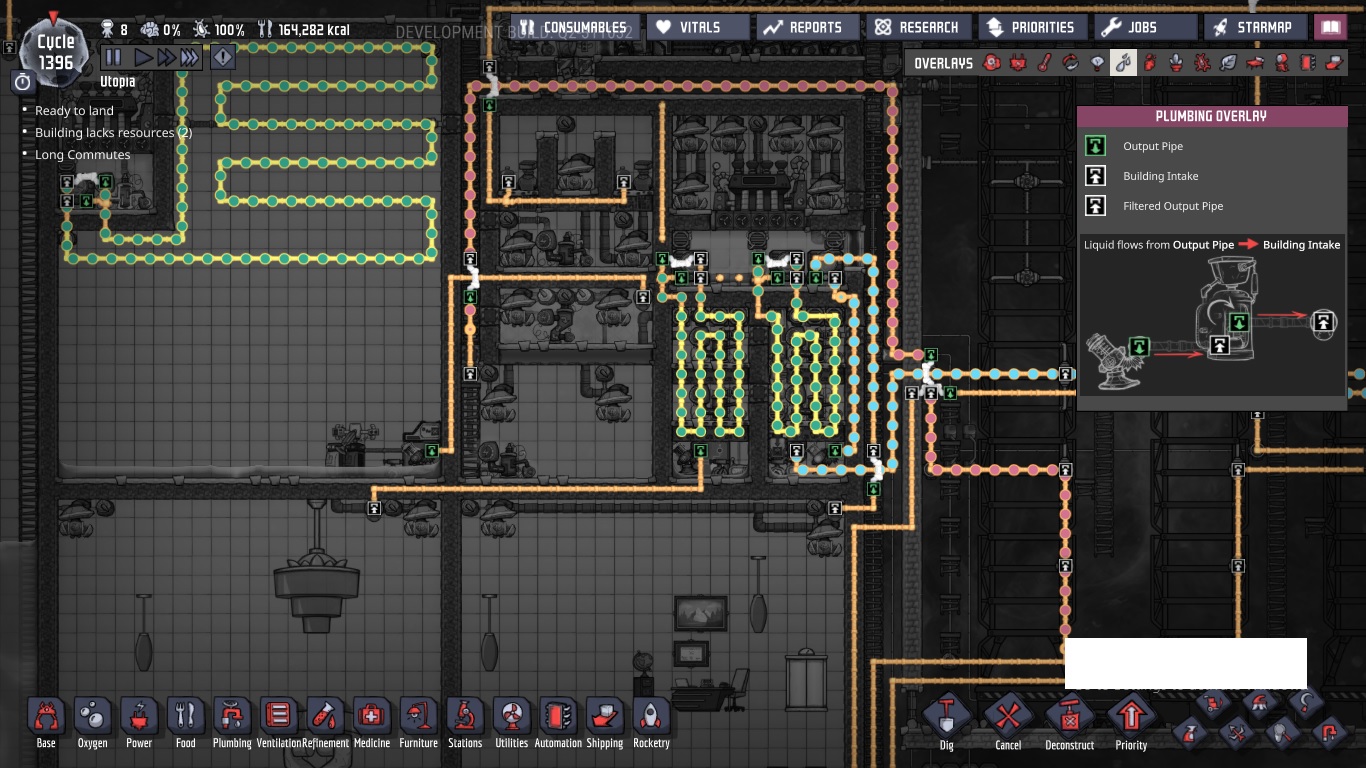Expand the Shipping build category
This screenshot has height=768, width=1366.
[605, 722]
